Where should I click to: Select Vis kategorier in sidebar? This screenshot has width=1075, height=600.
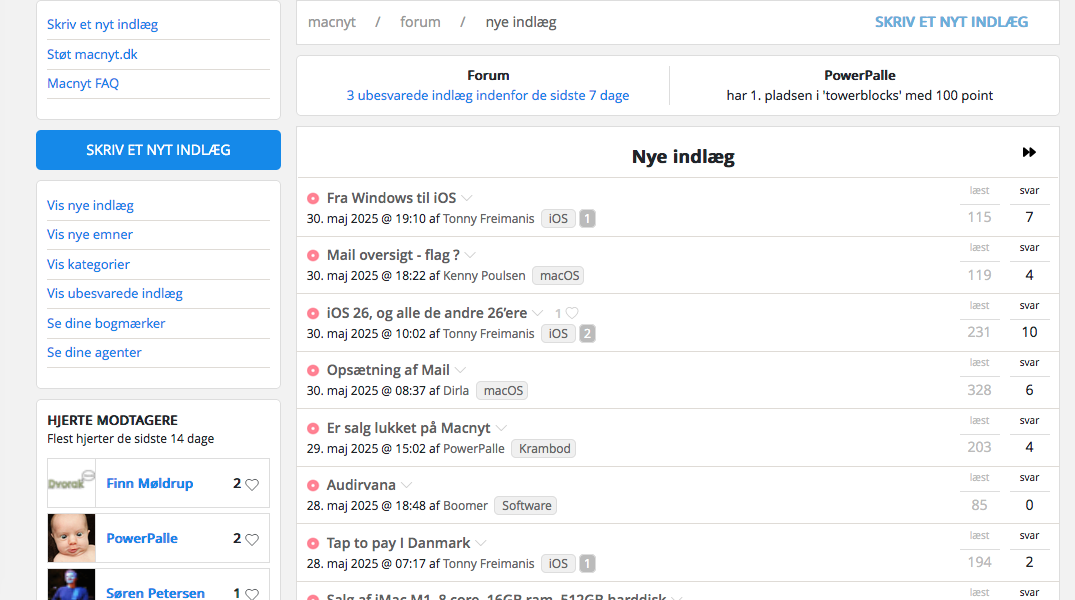(88, 265)
